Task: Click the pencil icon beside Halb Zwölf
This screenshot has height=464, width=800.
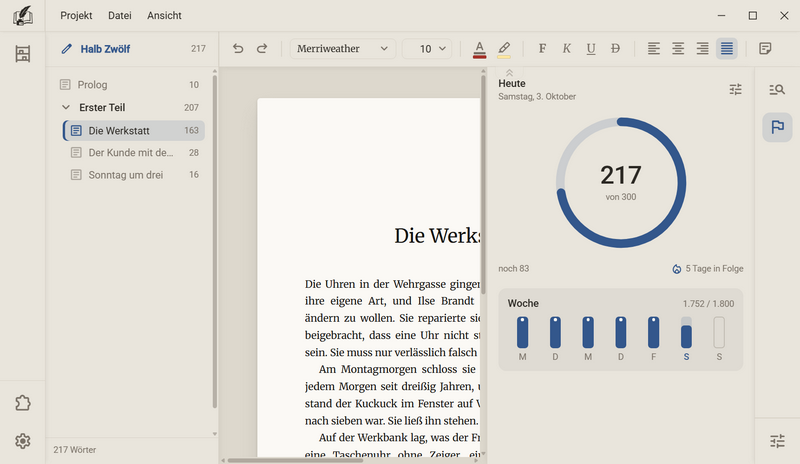Action: coord(66,49)
